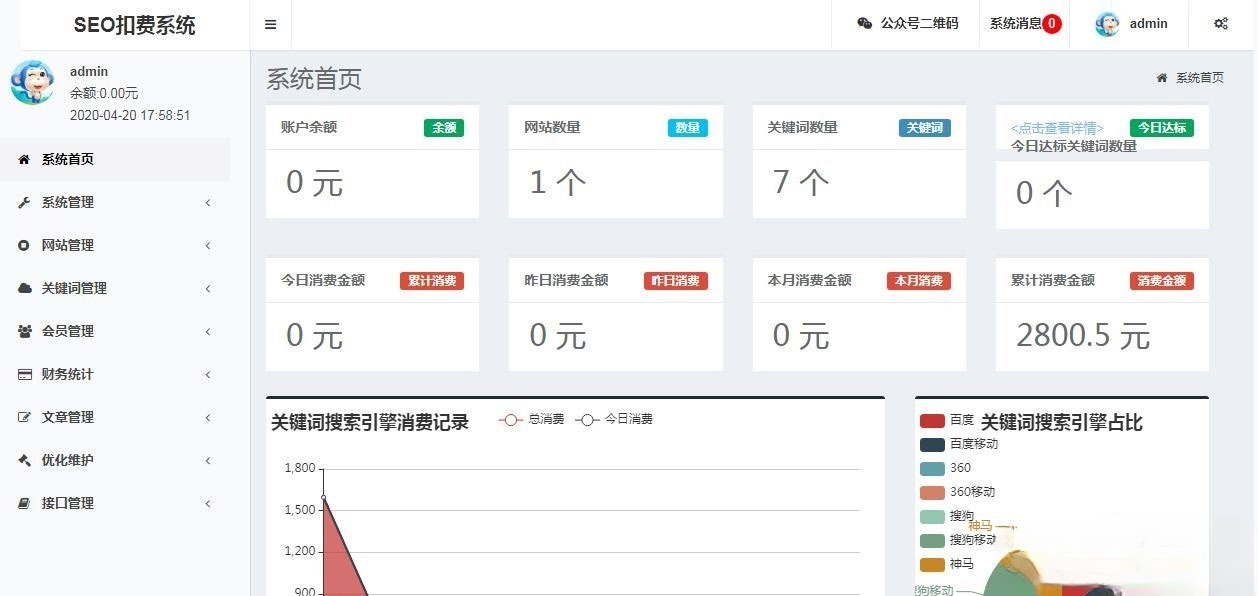Open 系统消息 notifications

(1017, 23)
